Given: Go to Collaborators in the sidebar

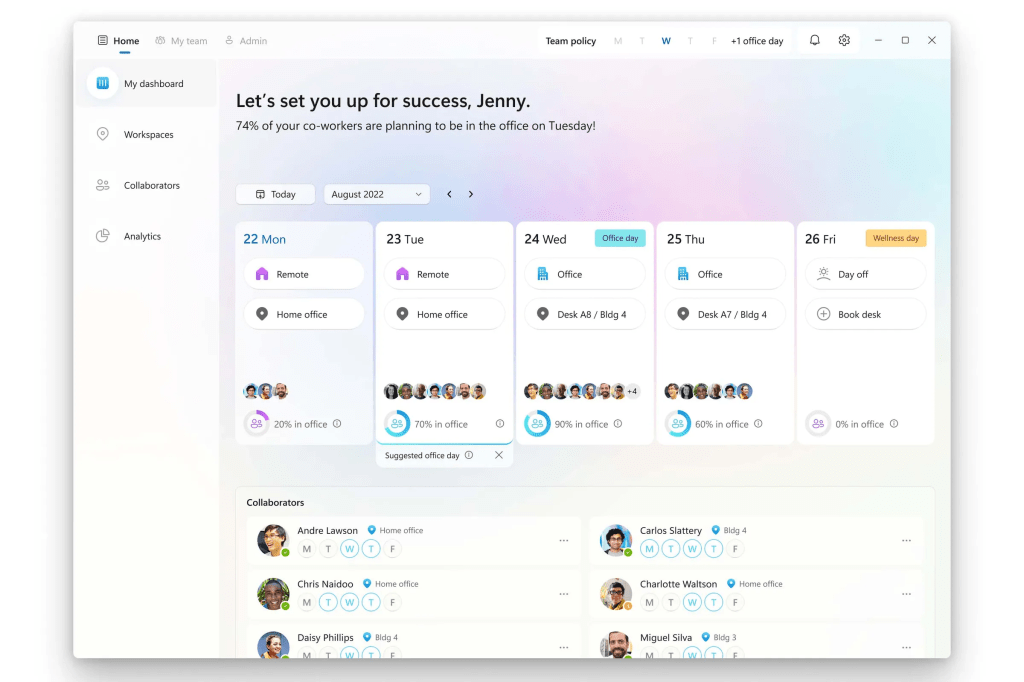Looking at the screenshot, I should (151, 186).
